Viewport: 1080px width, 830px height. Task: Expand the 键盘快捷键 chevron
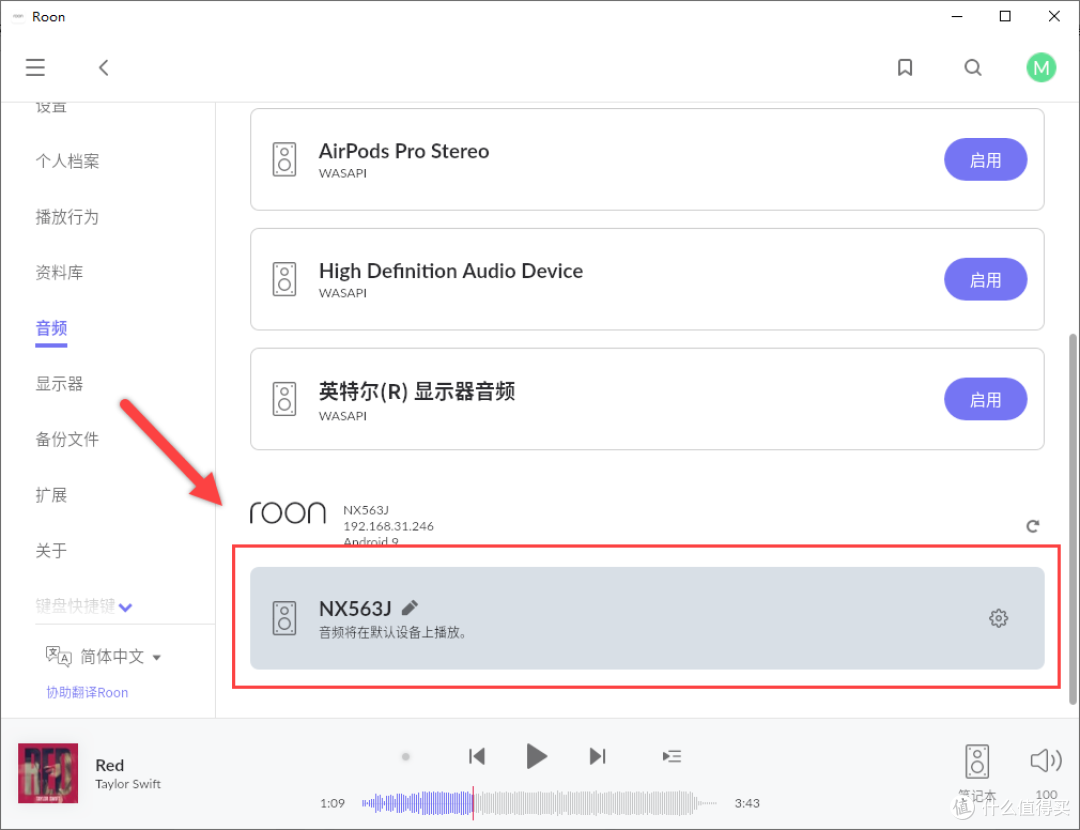pos(126,607)
